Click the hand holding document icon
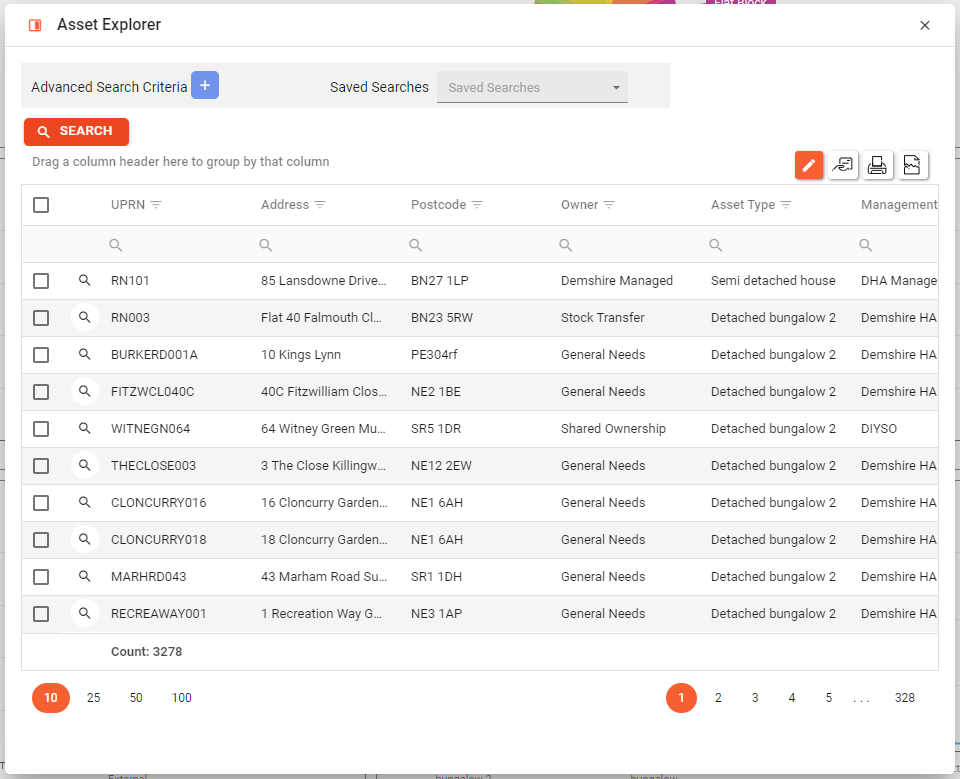Image resolution: width=960 pixels, height=779 pixels. click(x=843, y=166)
